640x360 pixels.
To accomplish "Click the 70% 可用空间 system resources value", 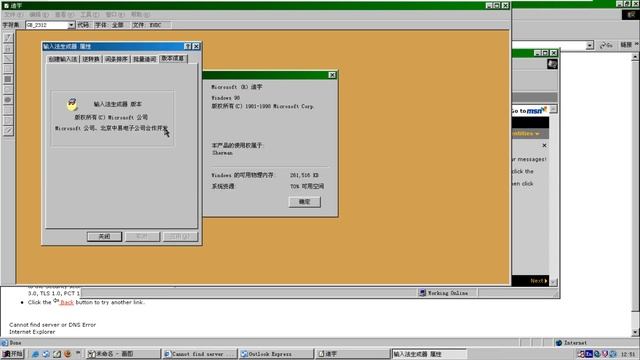I will (x=307, y=187).
